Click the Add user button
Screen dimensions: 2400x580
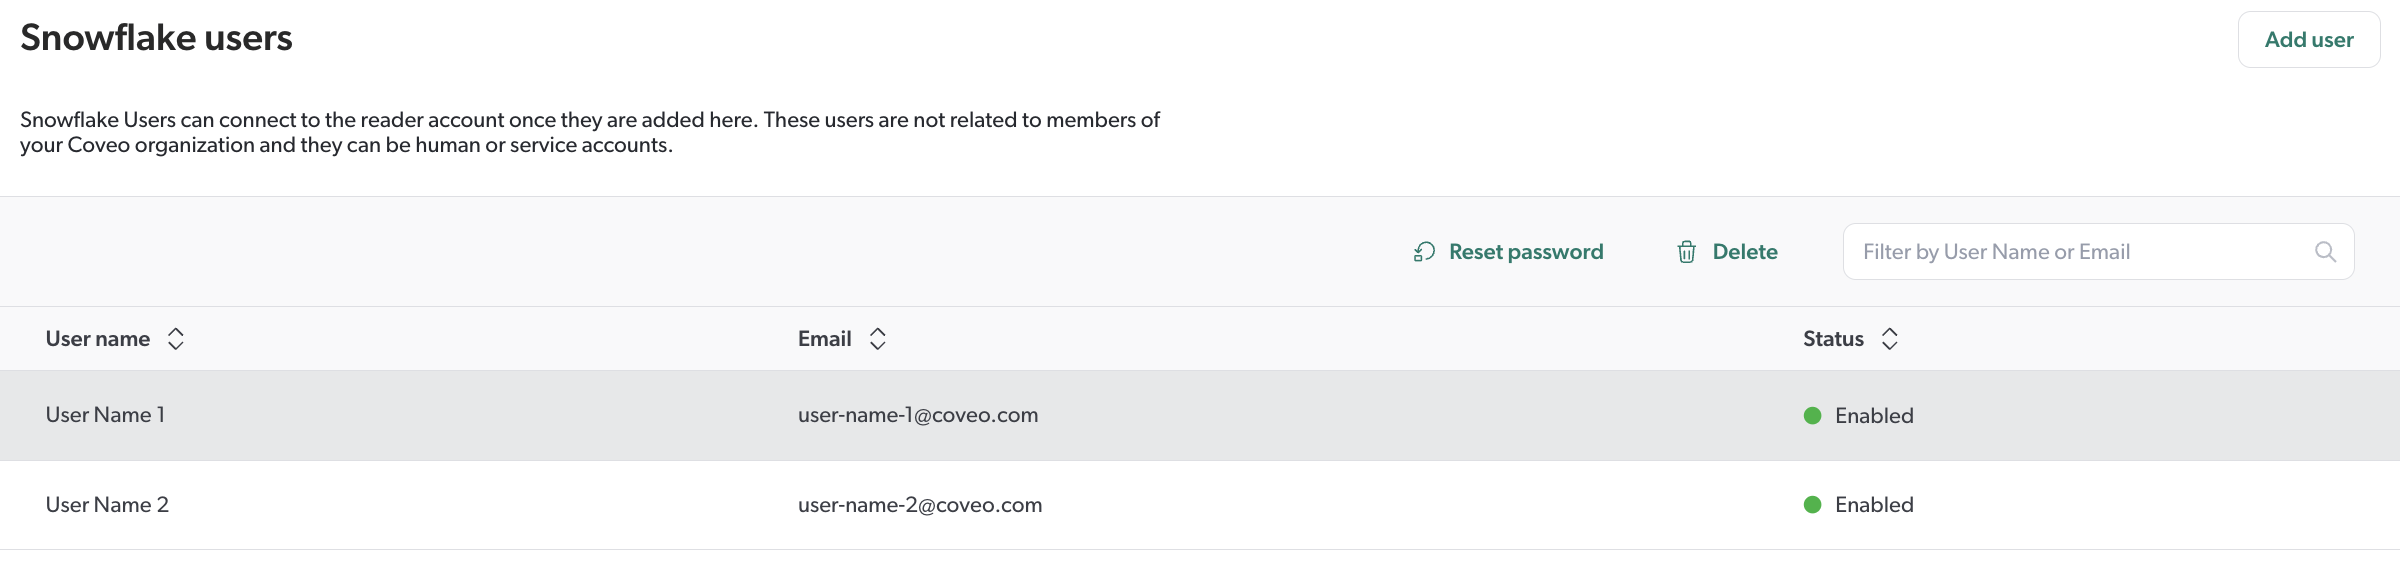coord(2308,39)
